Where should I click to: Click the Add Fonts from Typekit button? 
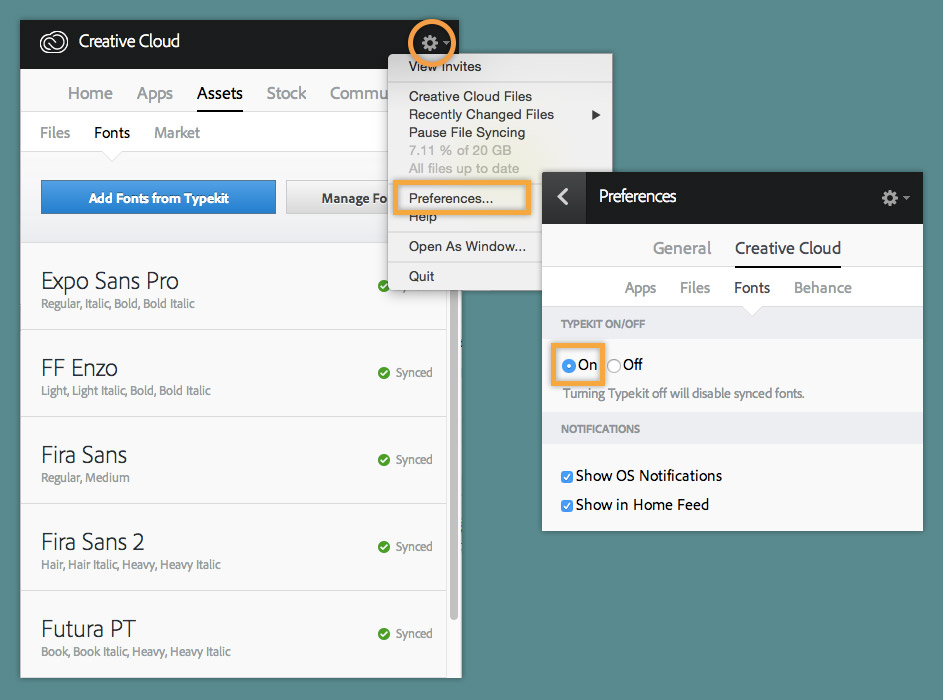158,197
